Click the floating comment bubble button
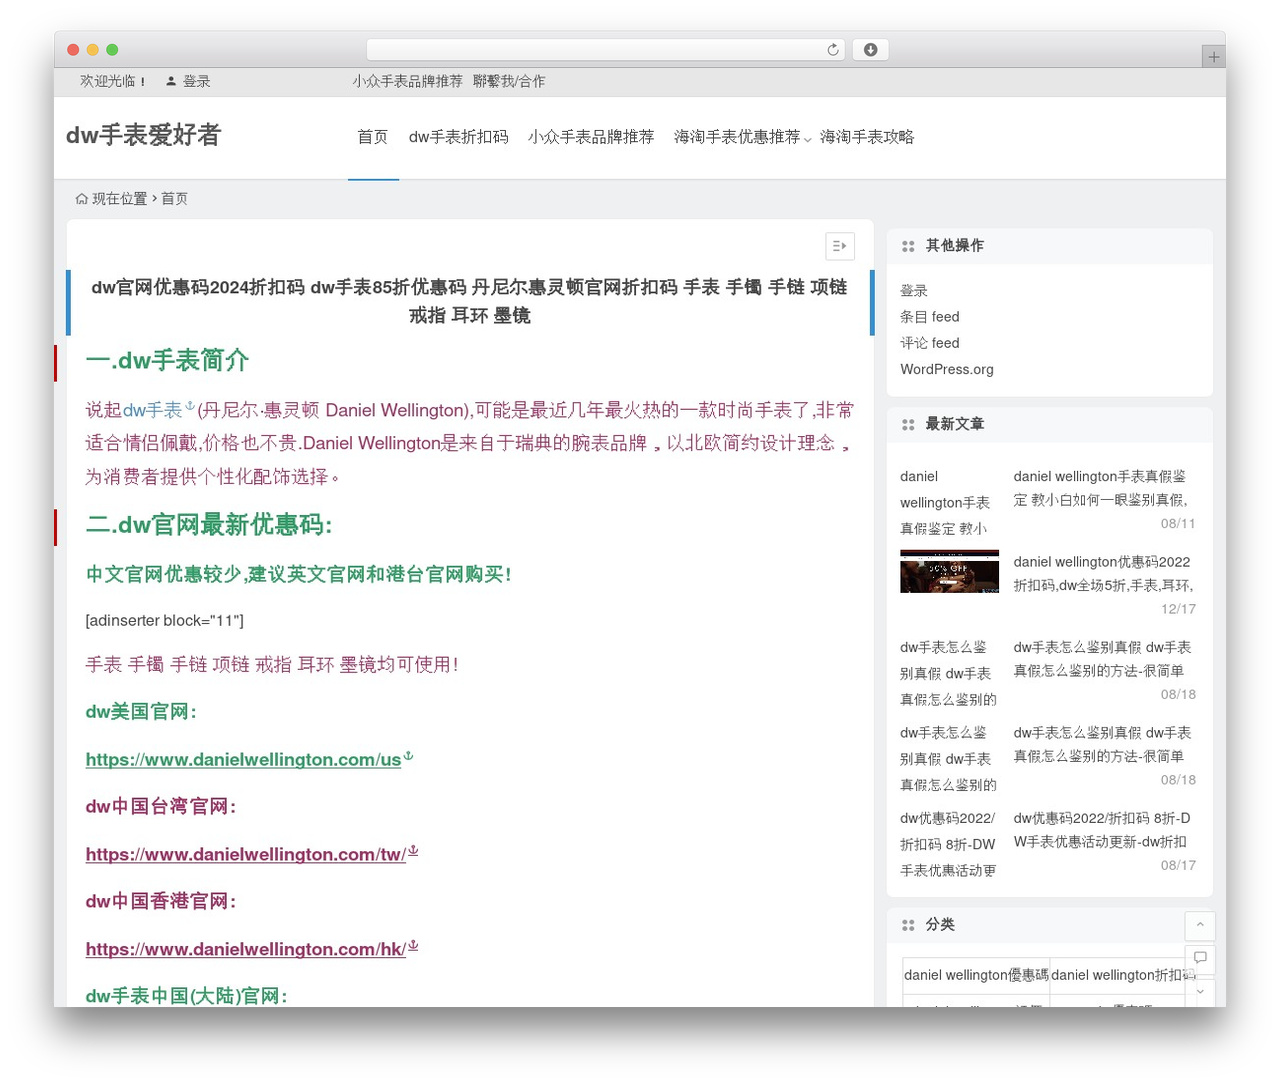Image resolution: width=1280 pixels, height=1084 pixels. [x=1200, y=958]
